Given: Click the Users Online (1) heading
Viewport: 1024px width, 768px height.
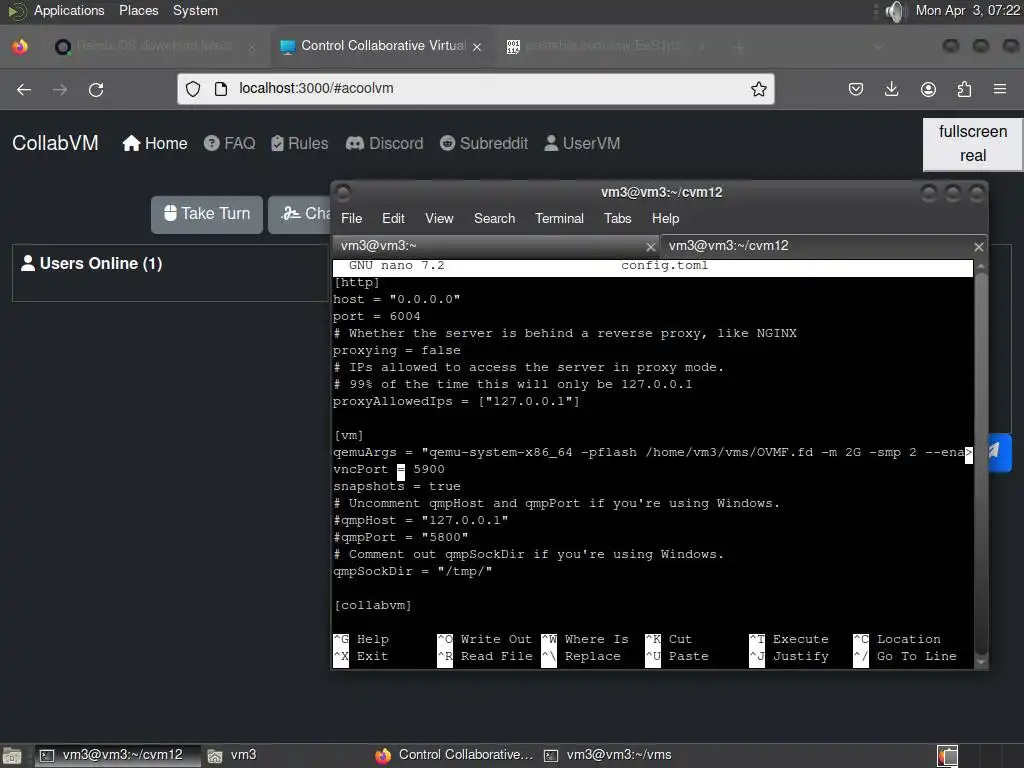Looking at the screenshot, I should click(91, 263).
